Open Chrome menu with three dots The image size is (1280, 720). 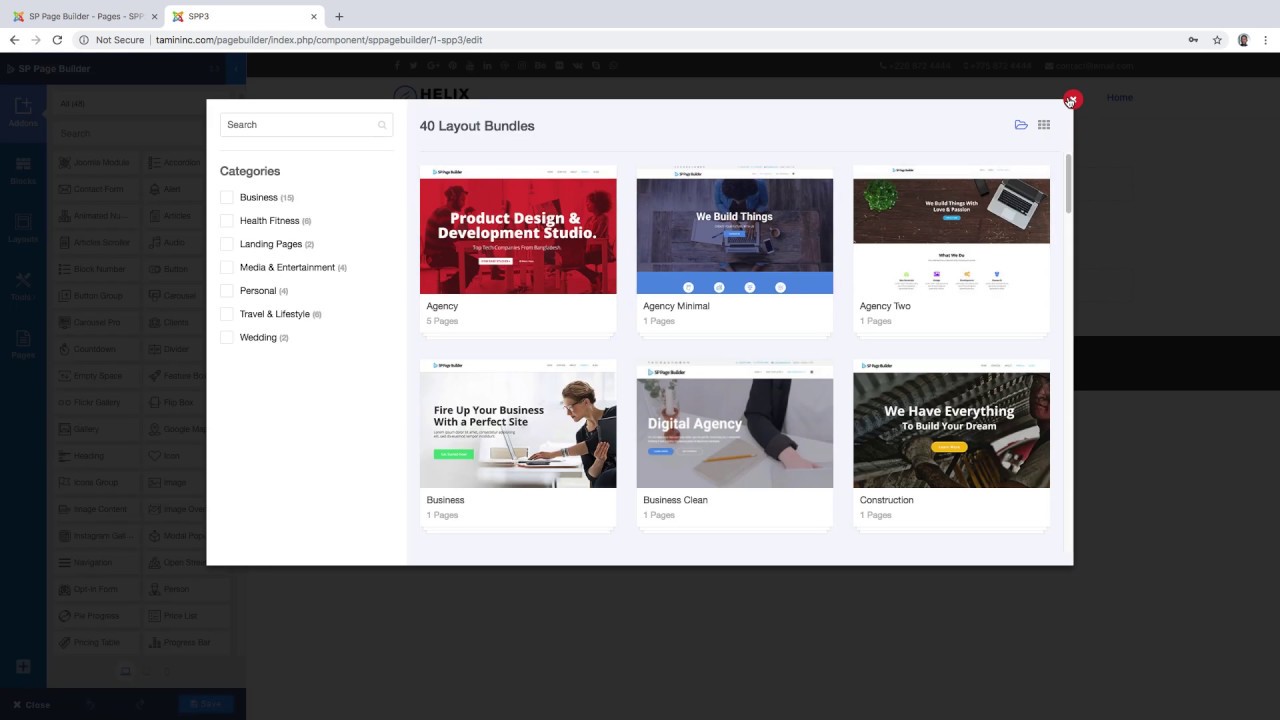tap(1266, 40)
